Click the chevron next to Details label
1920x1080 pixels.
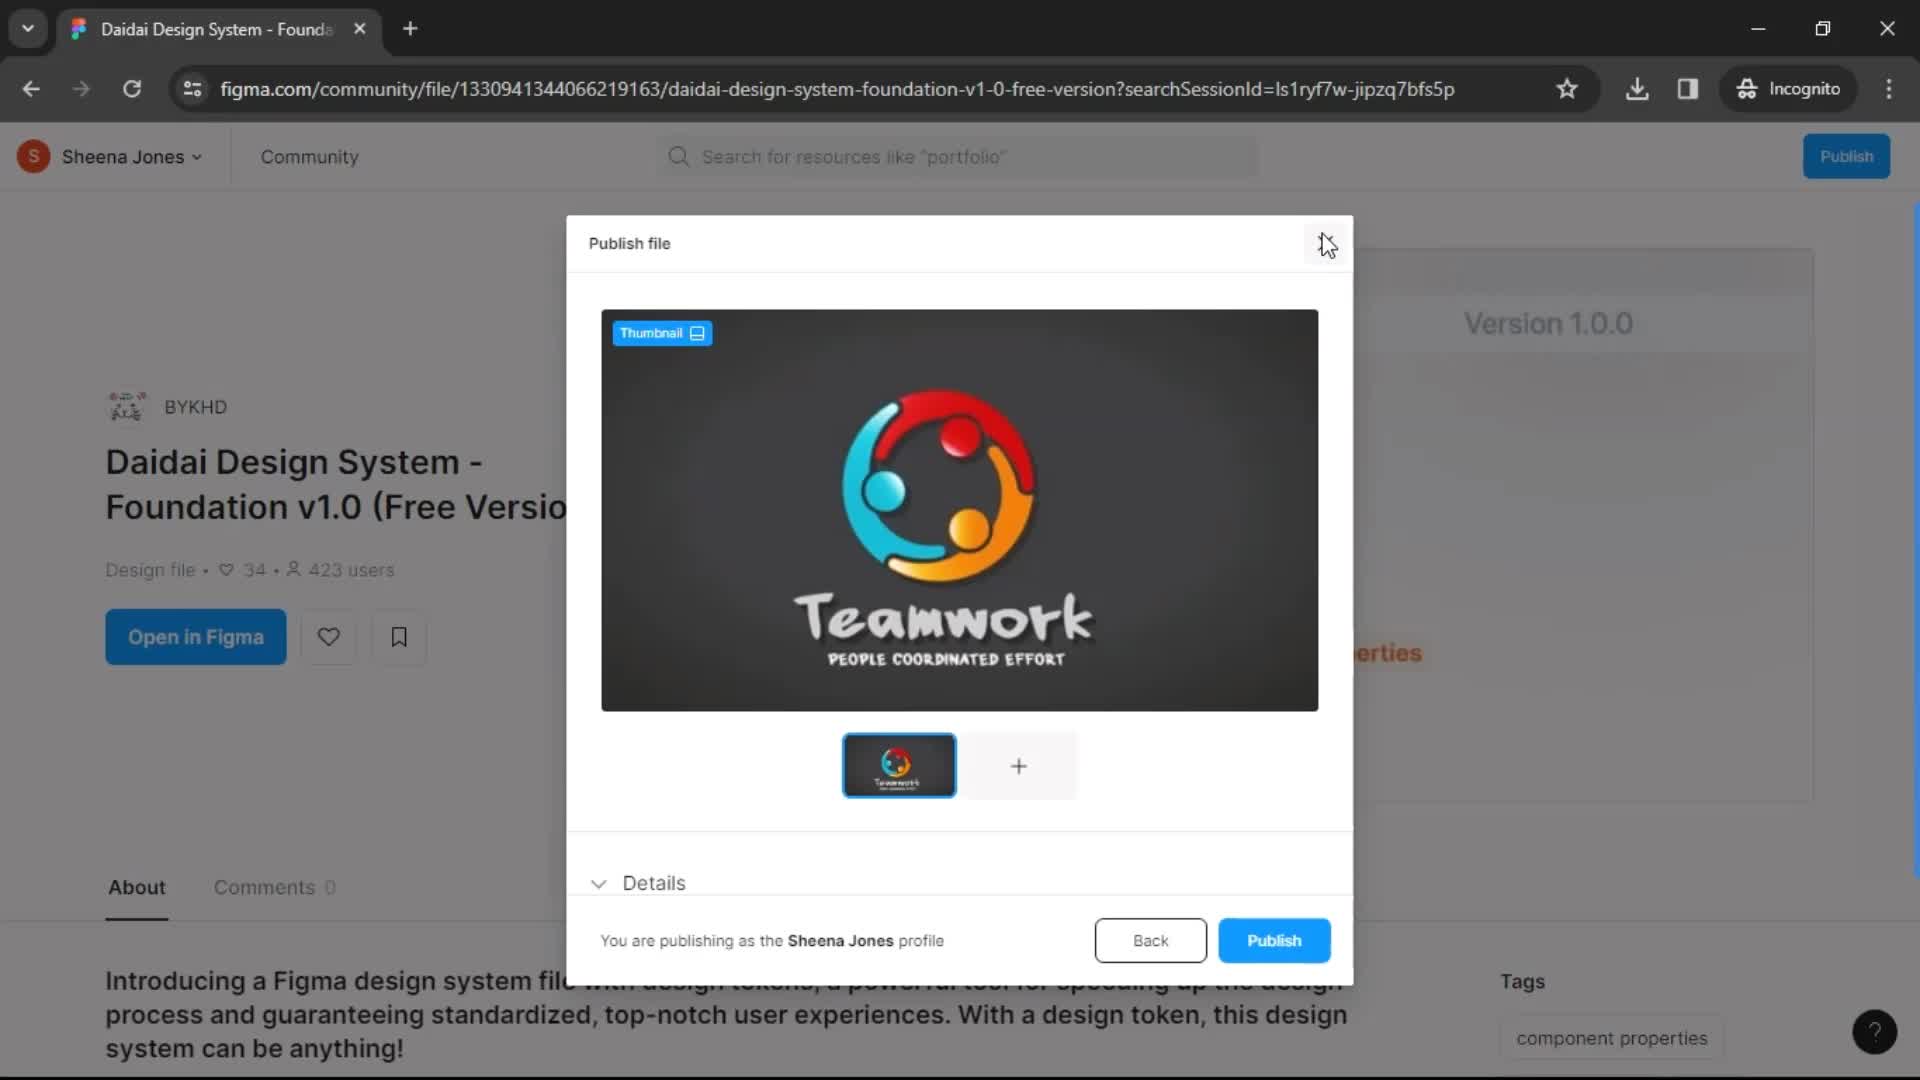pyautogui.click(x=600, y=882)
